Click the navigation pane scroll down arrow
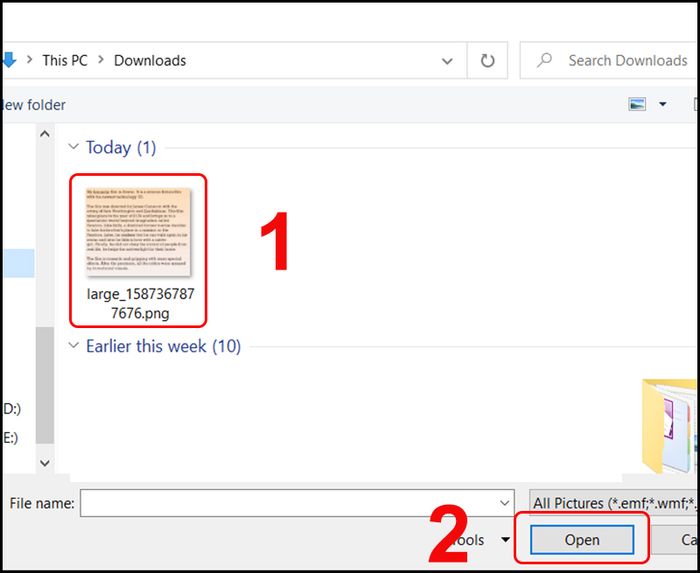 (x=45, y=463)
